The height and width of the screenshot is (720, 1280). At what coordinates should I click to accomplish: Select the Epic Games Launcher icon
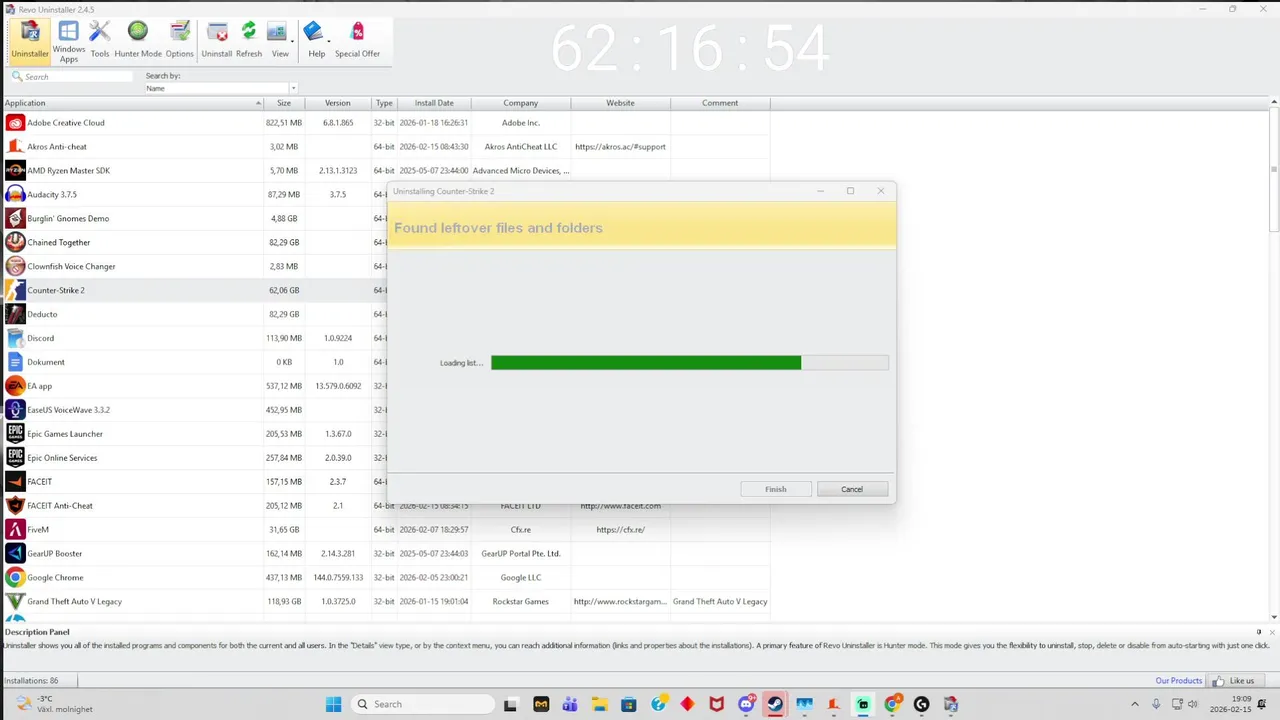[15, 434]
